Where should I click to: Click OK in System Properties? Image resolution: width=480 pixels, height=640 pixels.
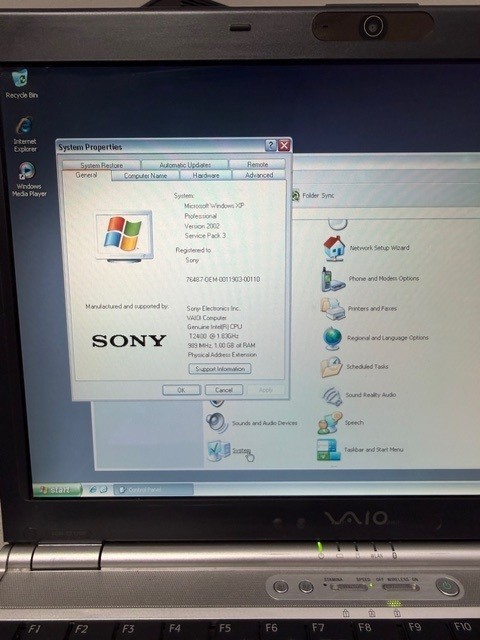181,390
